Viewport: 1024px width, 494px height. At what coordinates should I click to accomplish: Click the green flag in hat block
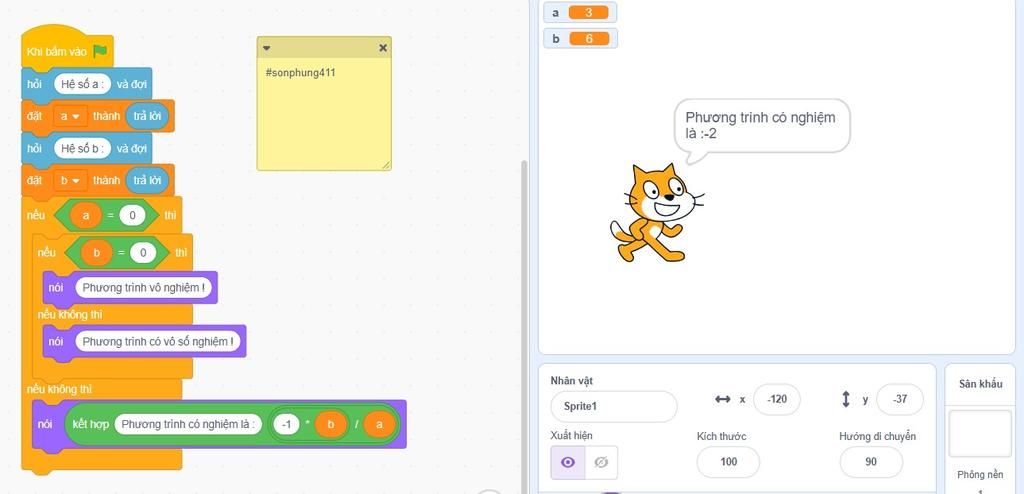[100, 52]
